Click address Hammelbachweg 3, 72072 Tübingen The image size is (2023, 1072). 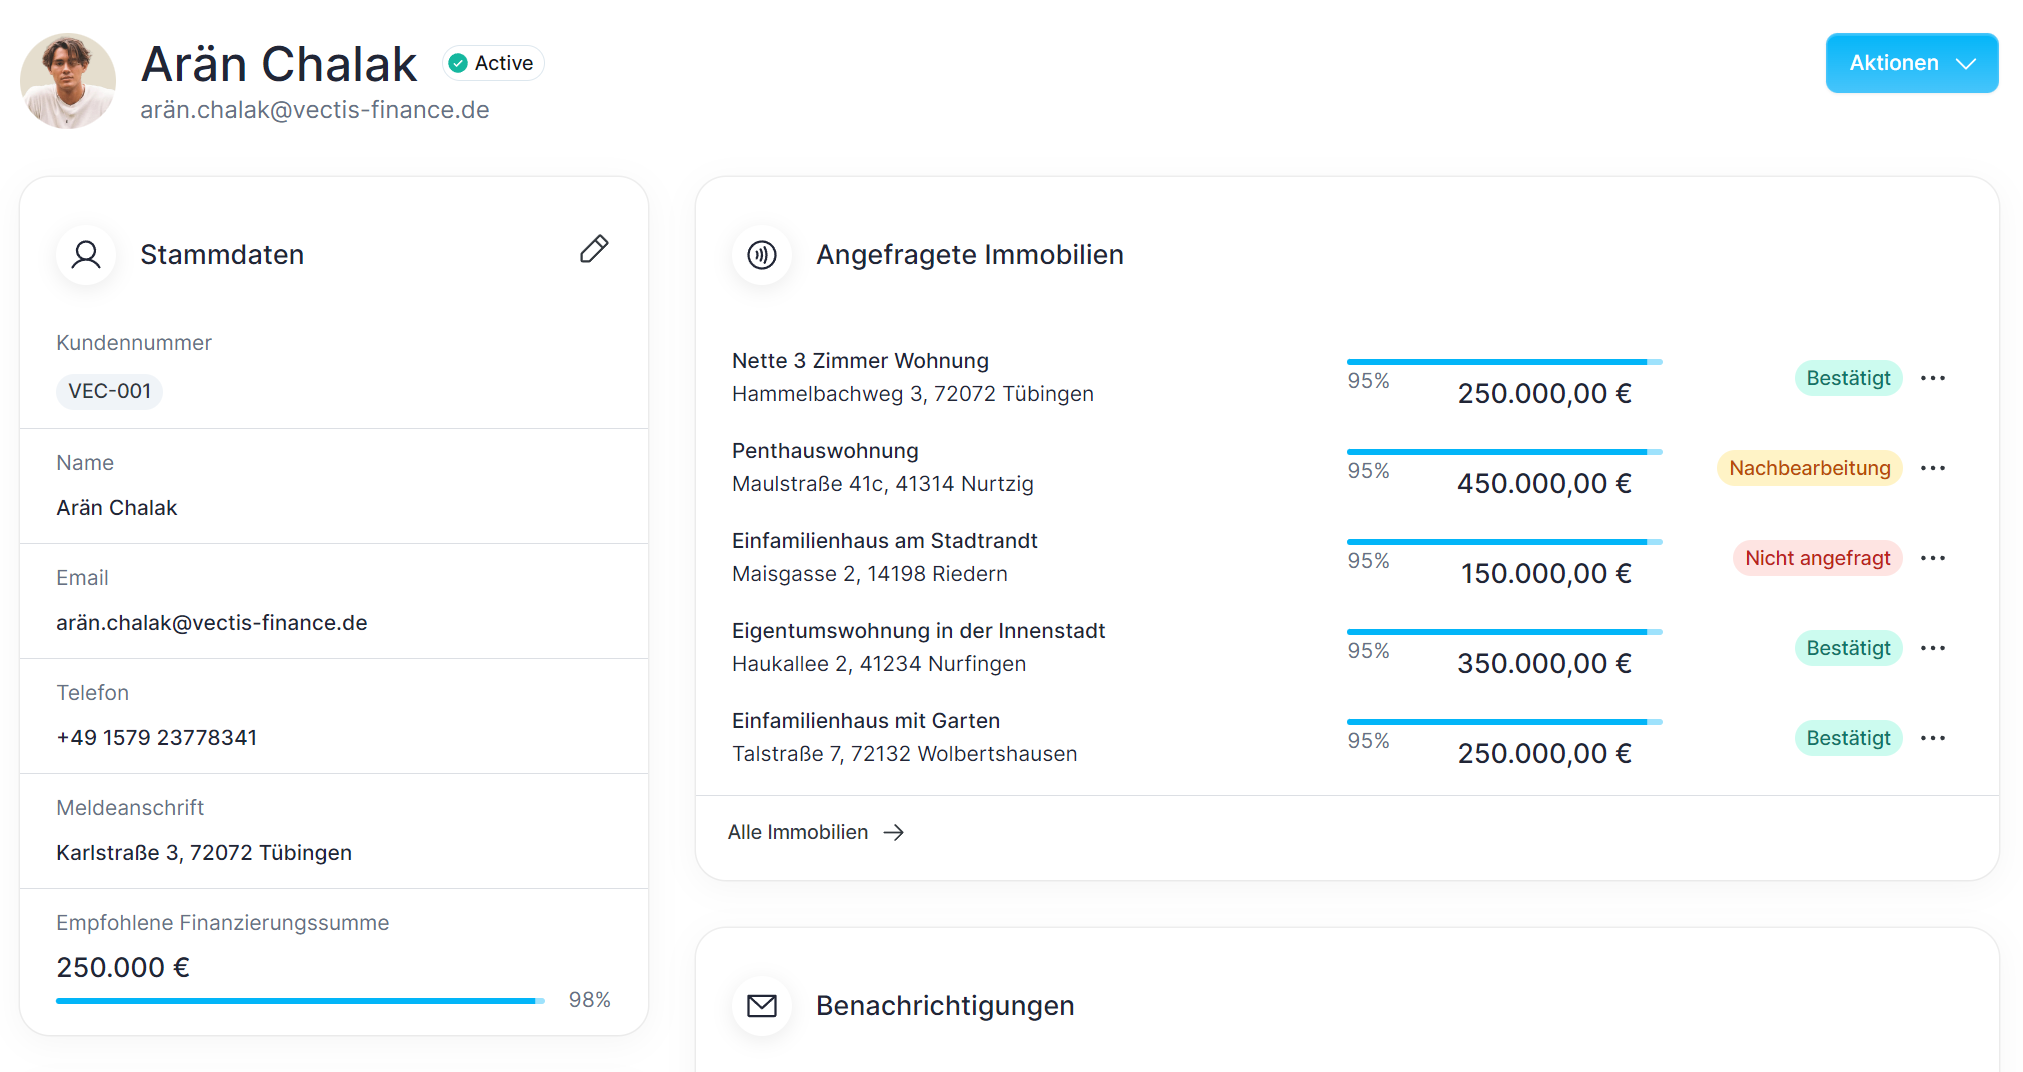click(913, 394)
